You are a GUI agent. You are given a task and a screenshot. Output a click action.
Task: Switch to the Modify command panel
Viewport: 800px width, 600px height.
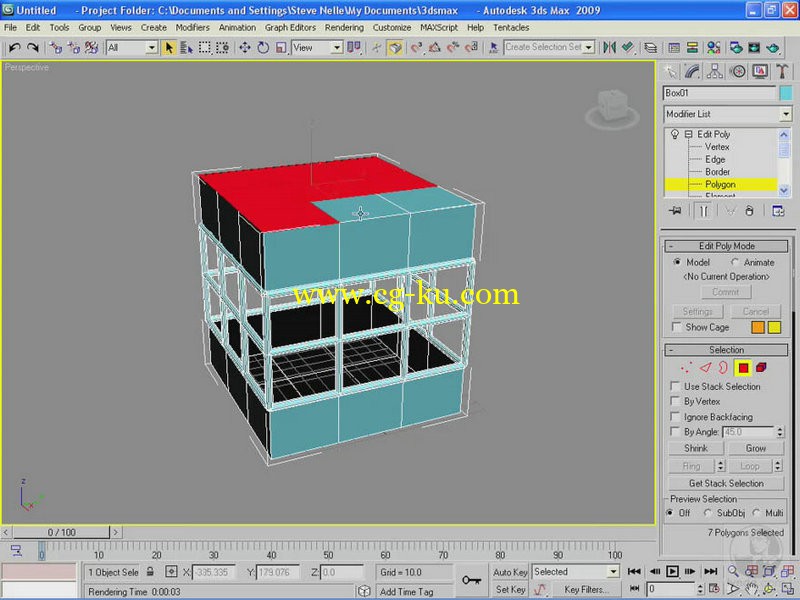click(692, 71)
